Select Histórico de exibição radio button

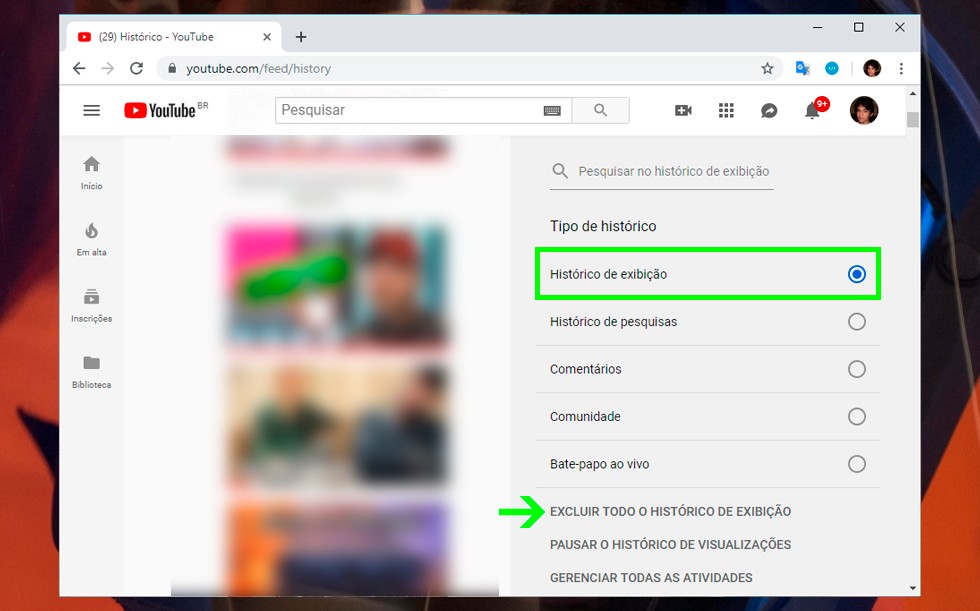[x=856, y=274]
